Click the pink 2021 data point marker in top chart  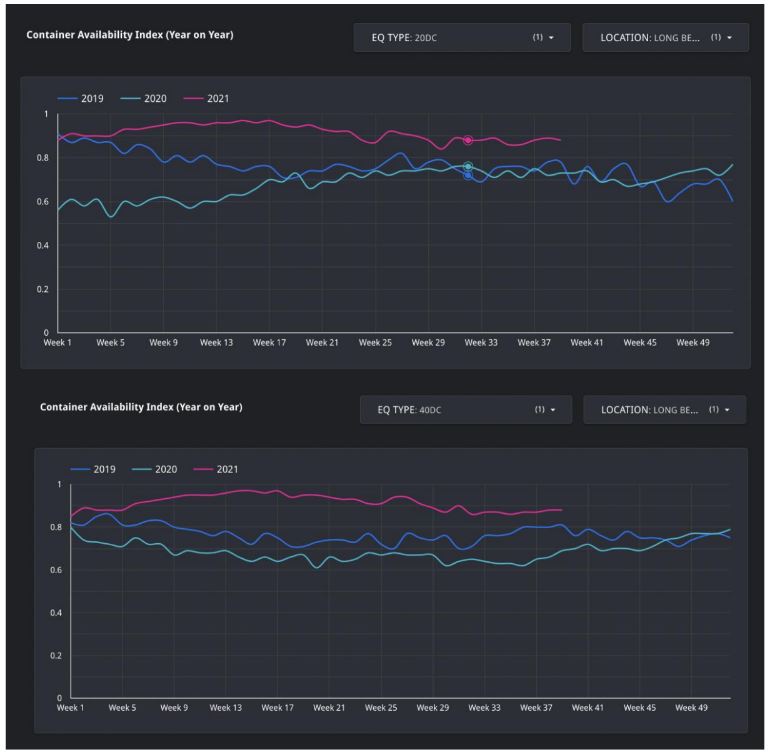click(468, 140)
